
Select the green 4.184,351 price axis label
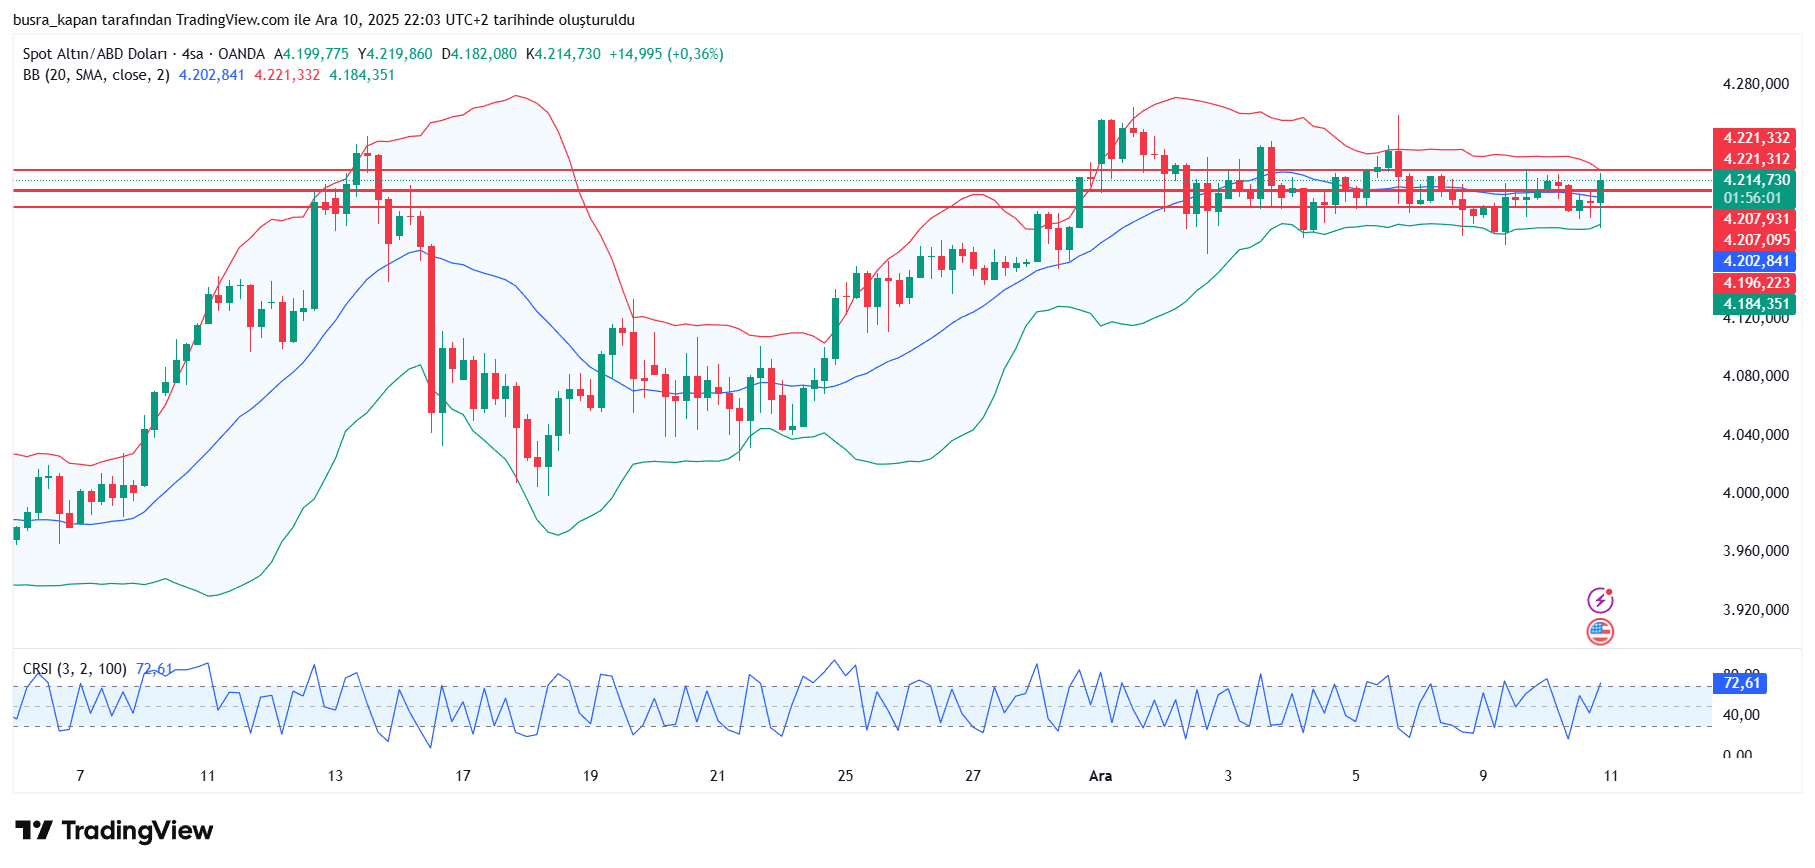pos(1755,304)
